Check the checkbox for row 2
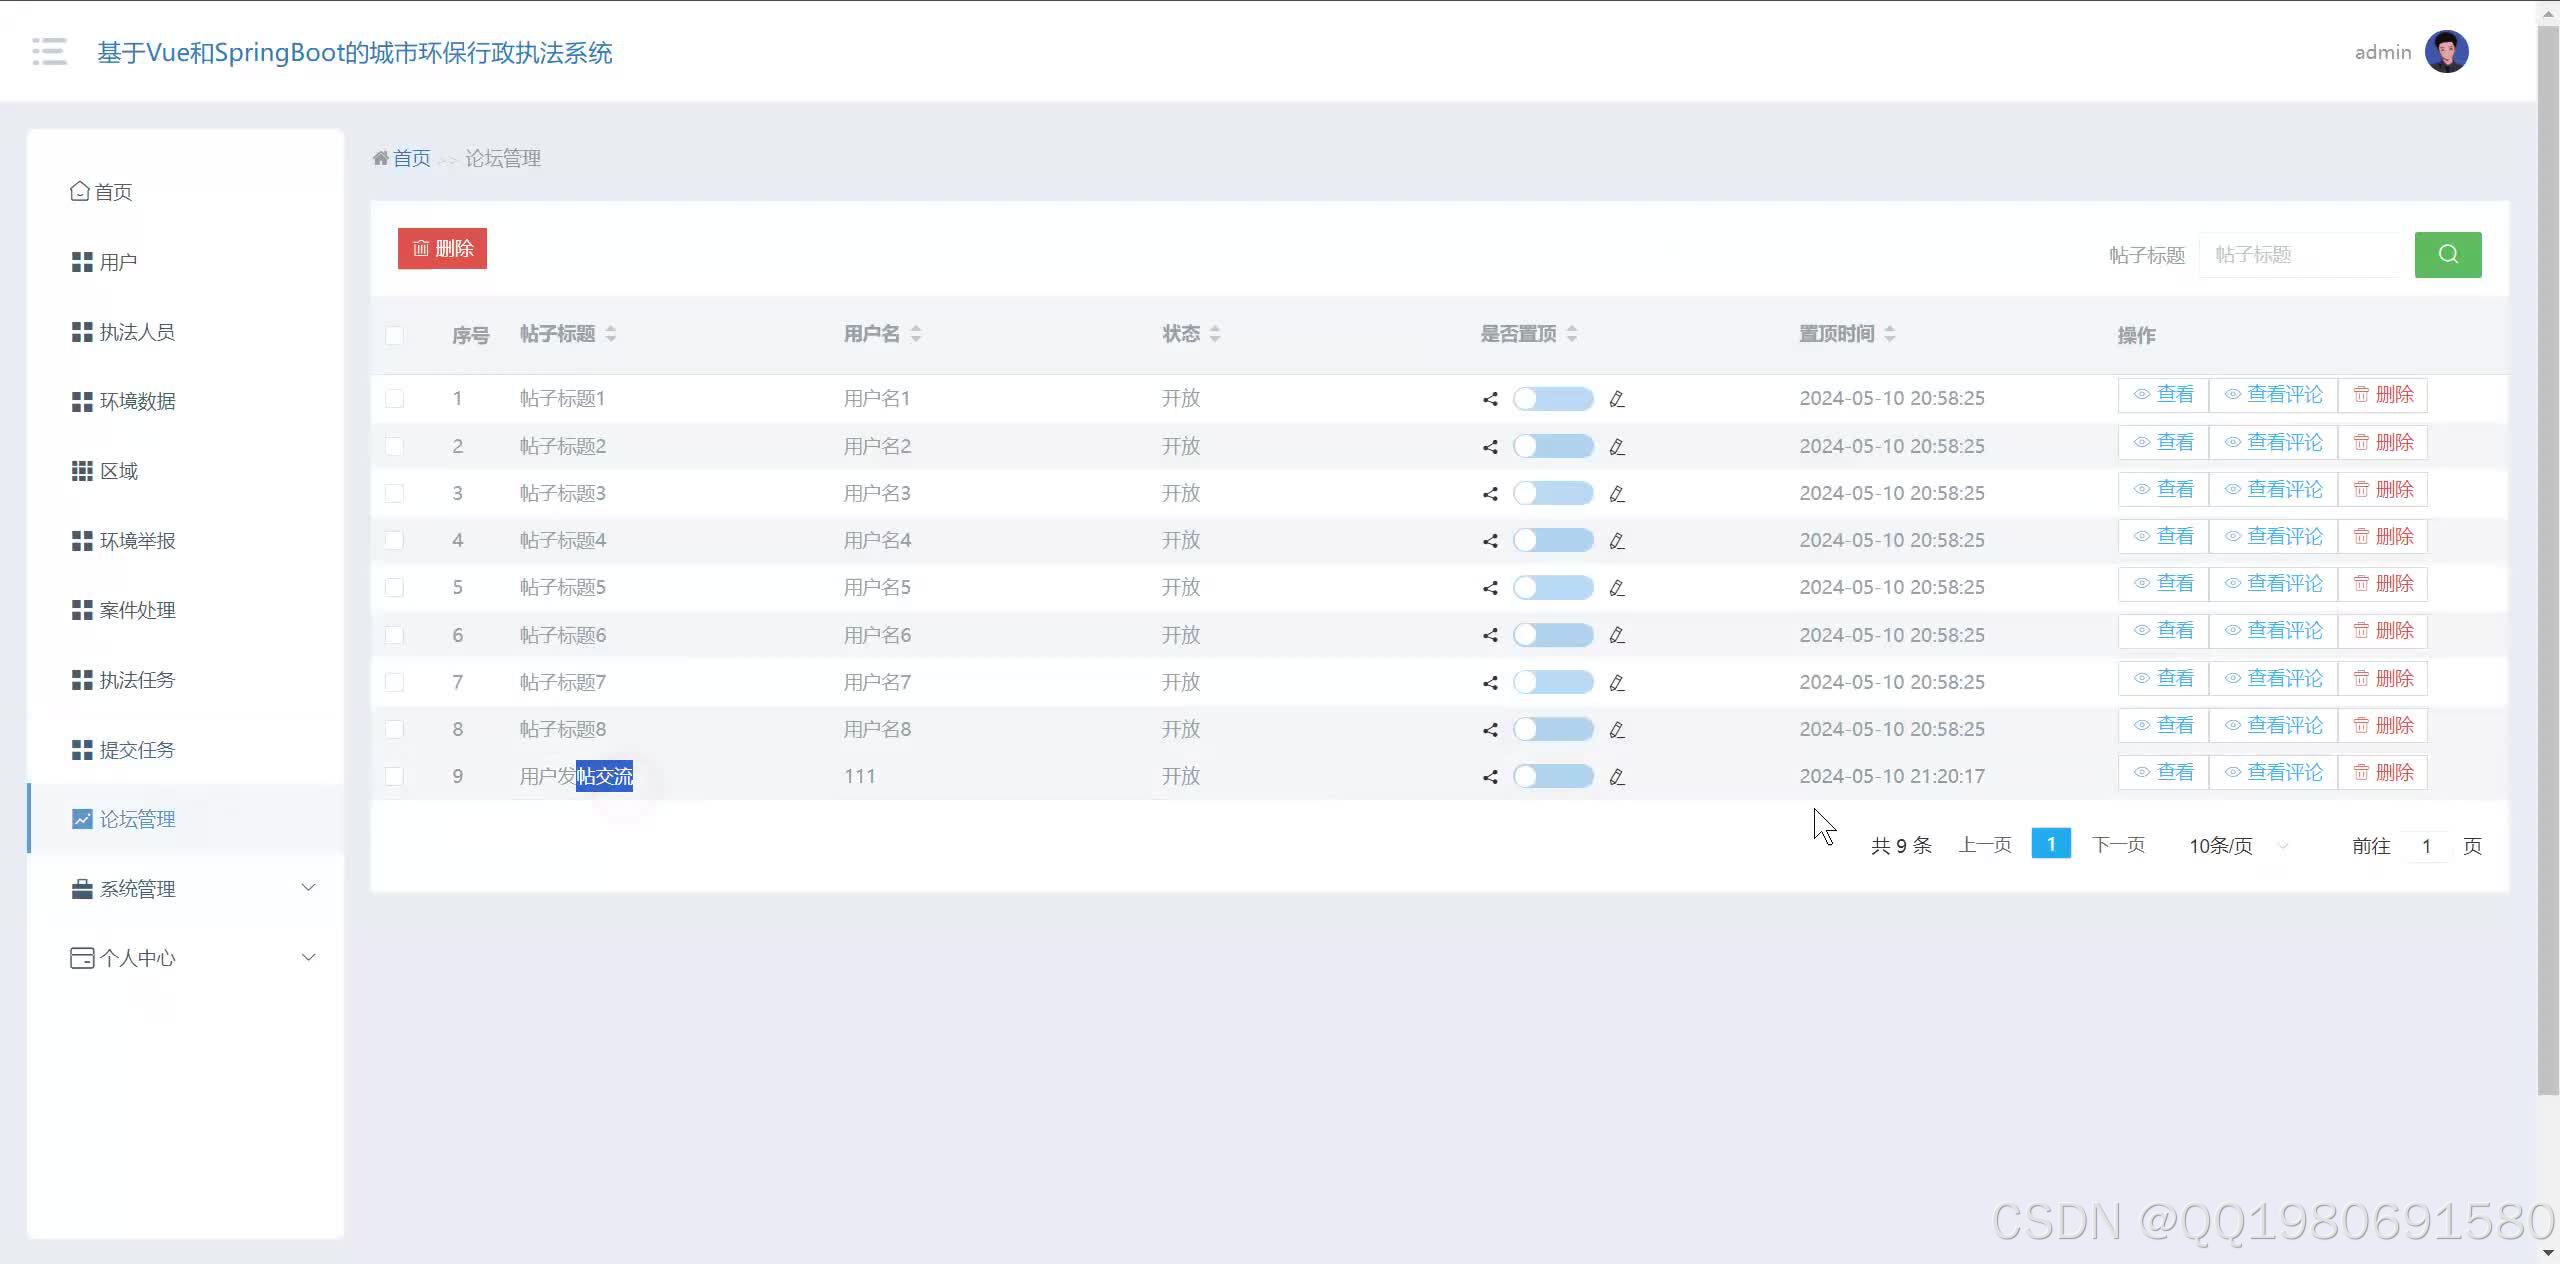The height and width of the screenshot is (1264, 2560). (394, 446)
